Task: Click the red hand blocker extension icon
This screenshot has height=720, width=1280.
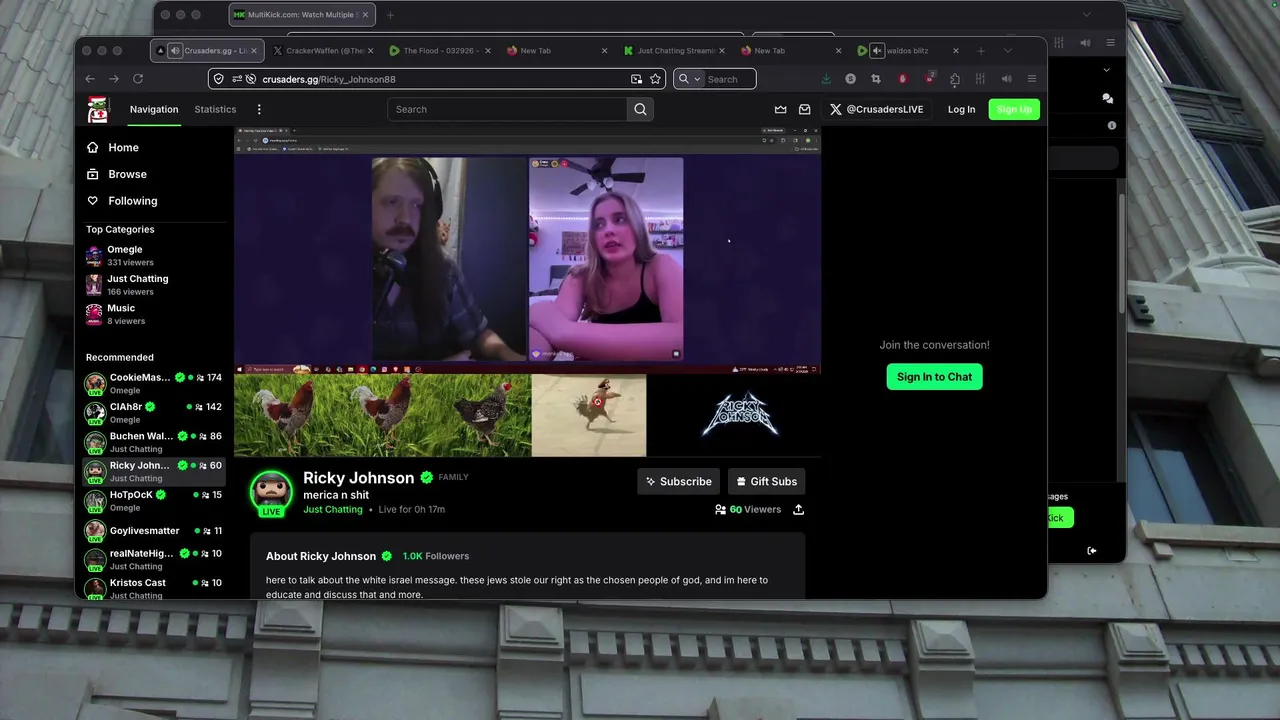Action: pos(902,79)
